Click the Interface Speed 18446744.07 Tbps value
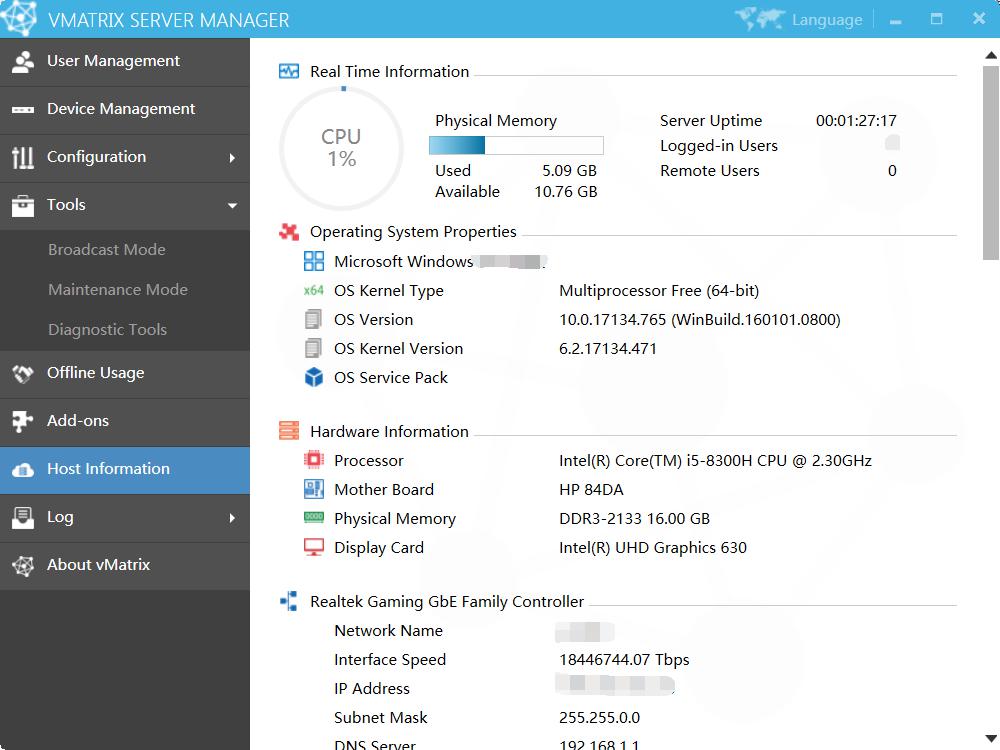 coord(624,659)
